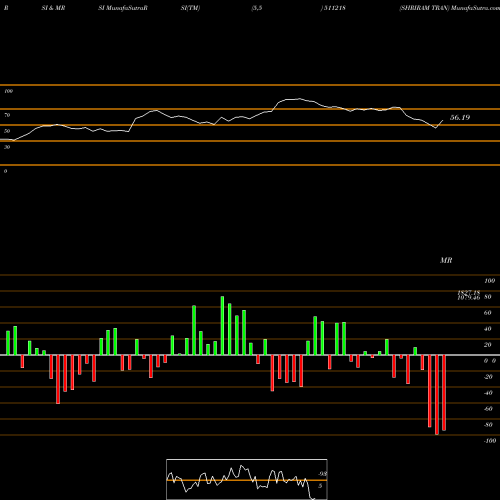This screenshot has width=500, height=500.
Task: Click the 'SI MunafaSutraR' header text
Action: 123,8
